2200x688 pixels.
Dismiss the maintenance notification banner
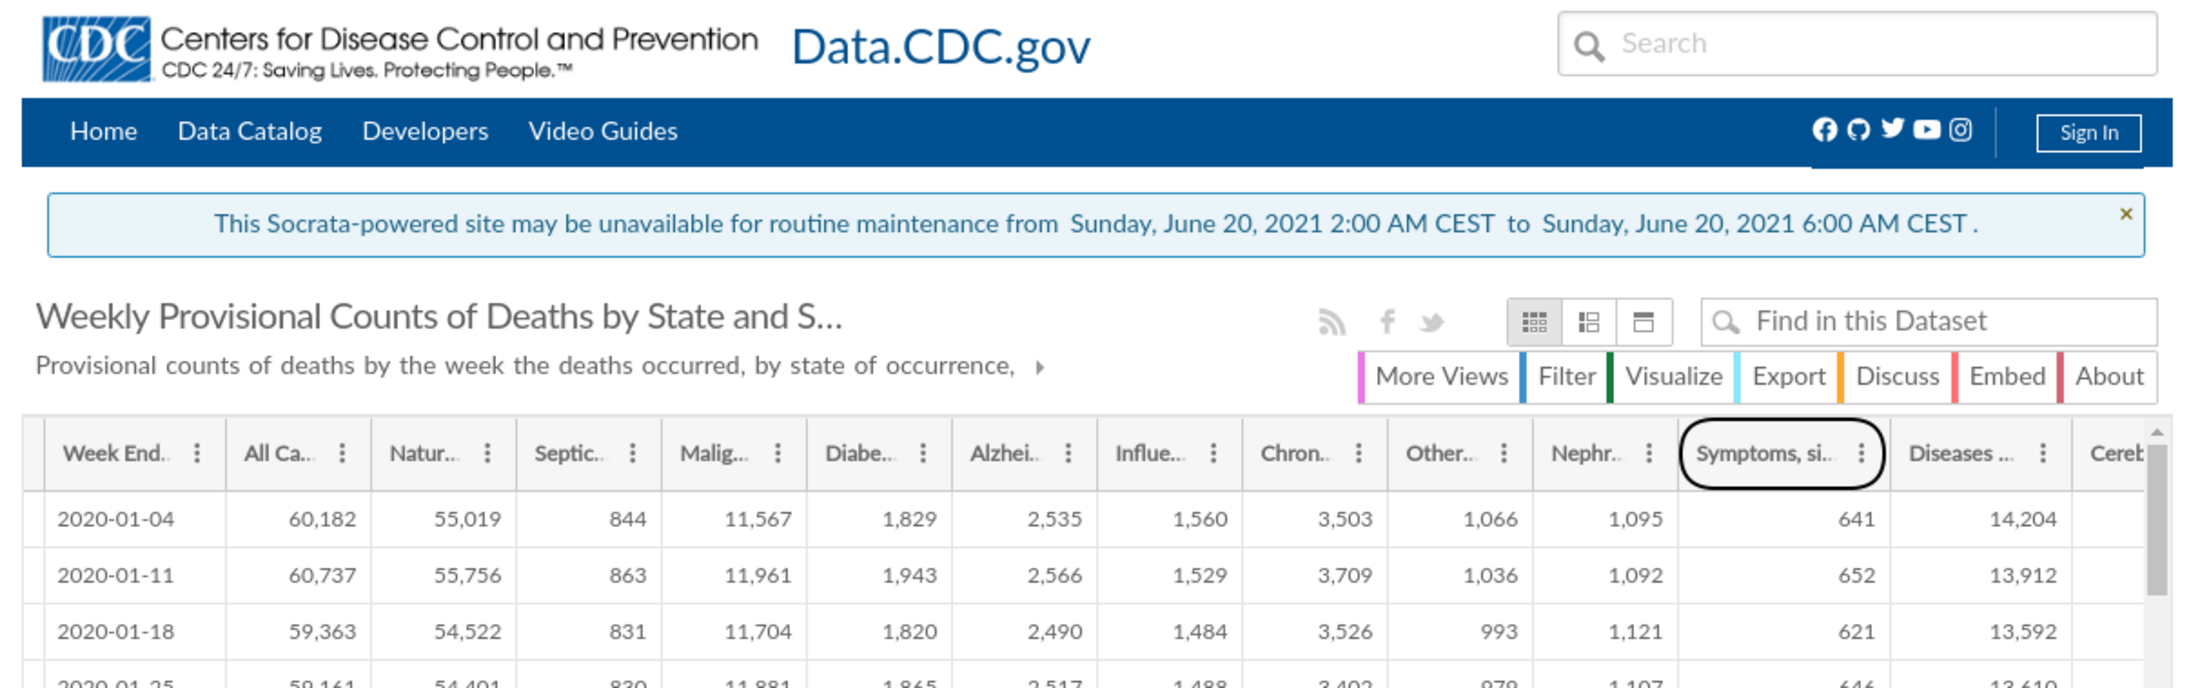click(2126, 214)
